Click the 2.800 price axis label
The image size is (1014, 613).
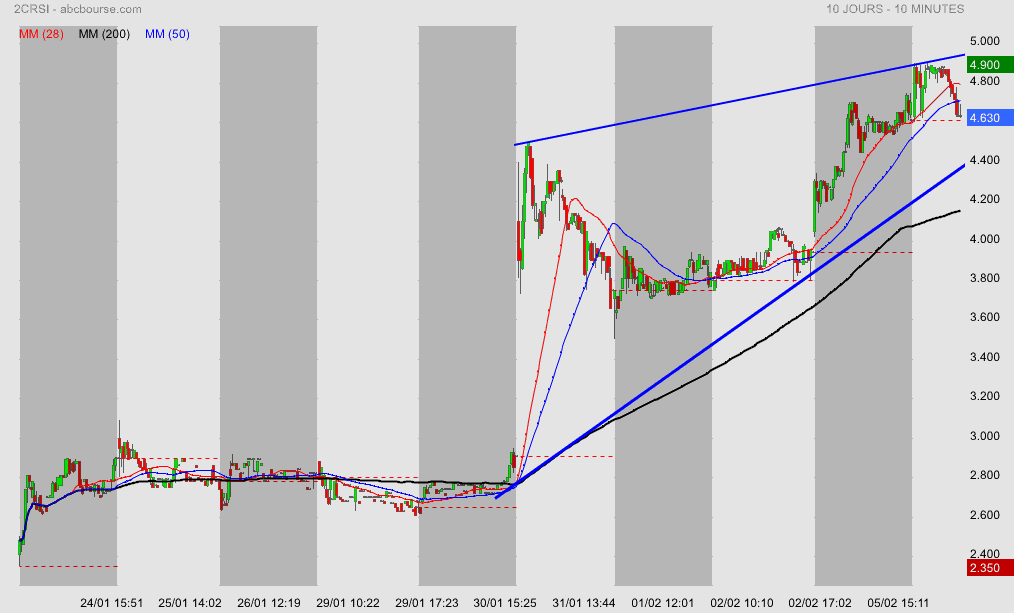985,475
